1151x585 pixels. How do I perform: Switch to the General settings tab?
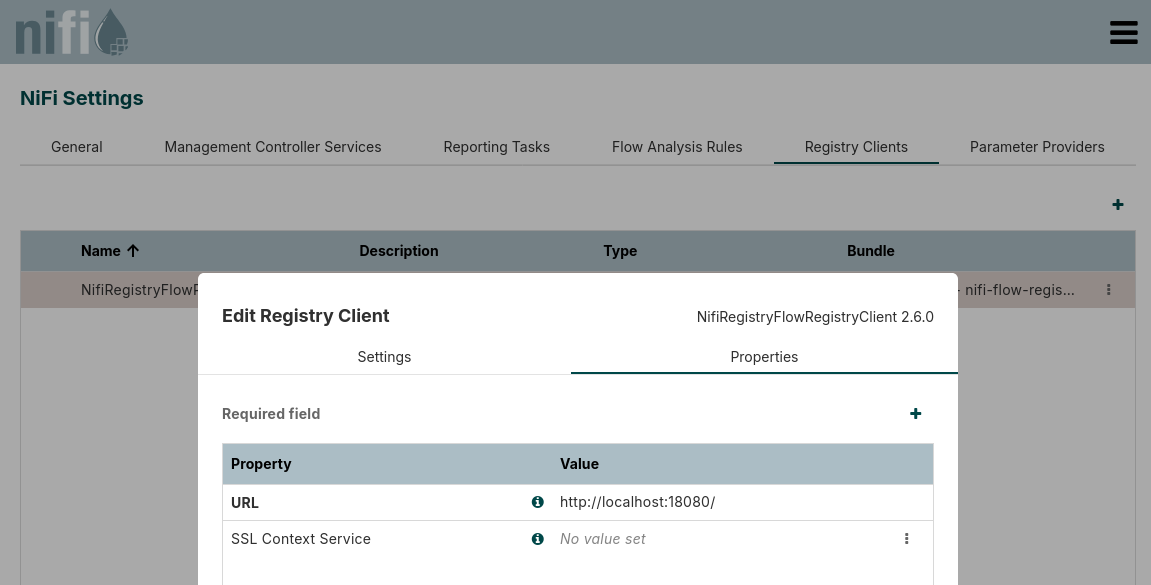point(76,147)
